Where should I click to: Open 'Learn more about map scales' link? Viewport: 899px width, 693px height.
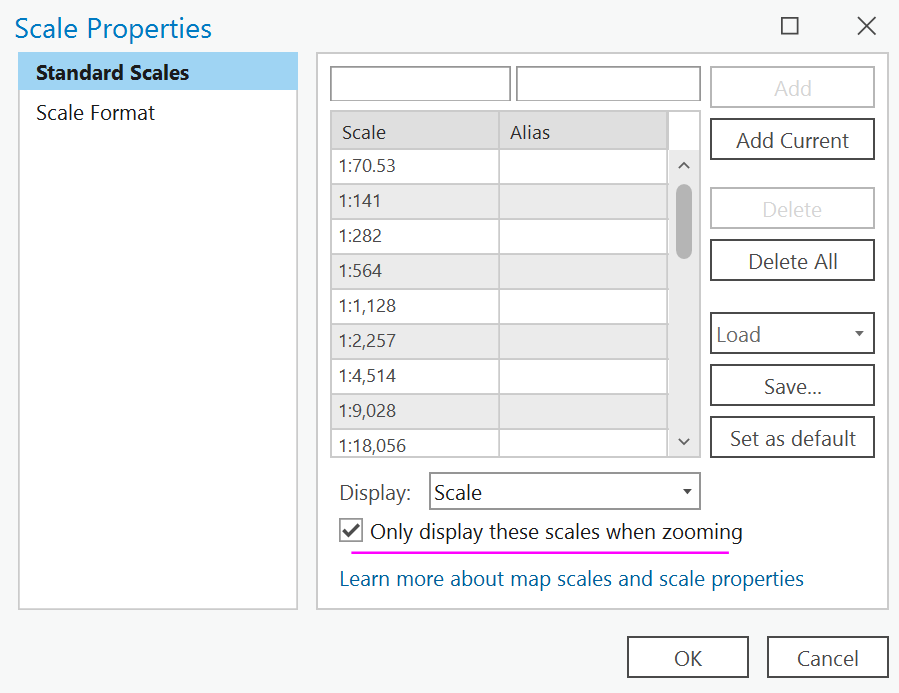point(571,579)
